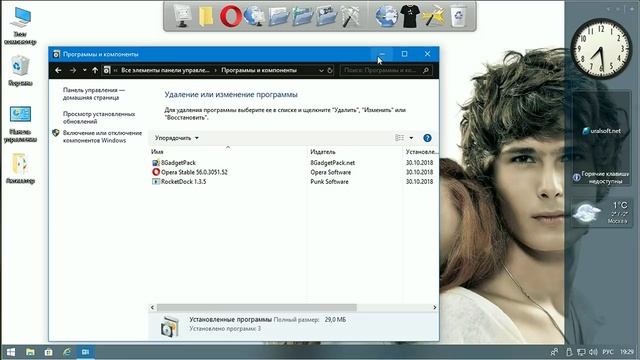Minimize the Programs and Components window

point(382,54)
